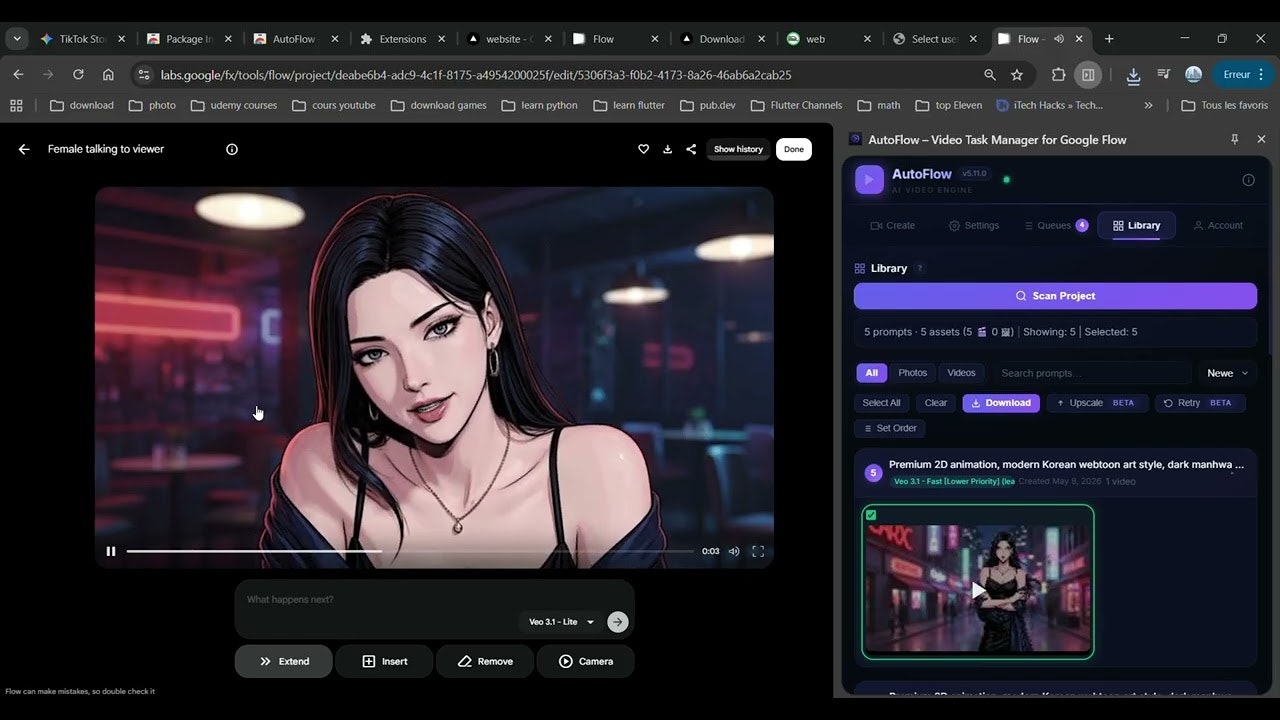Expand hidden bookmarks overflow chevron
This screenshot has height=720, width=1280.
pyautogui.click(x=1148, y=105)
